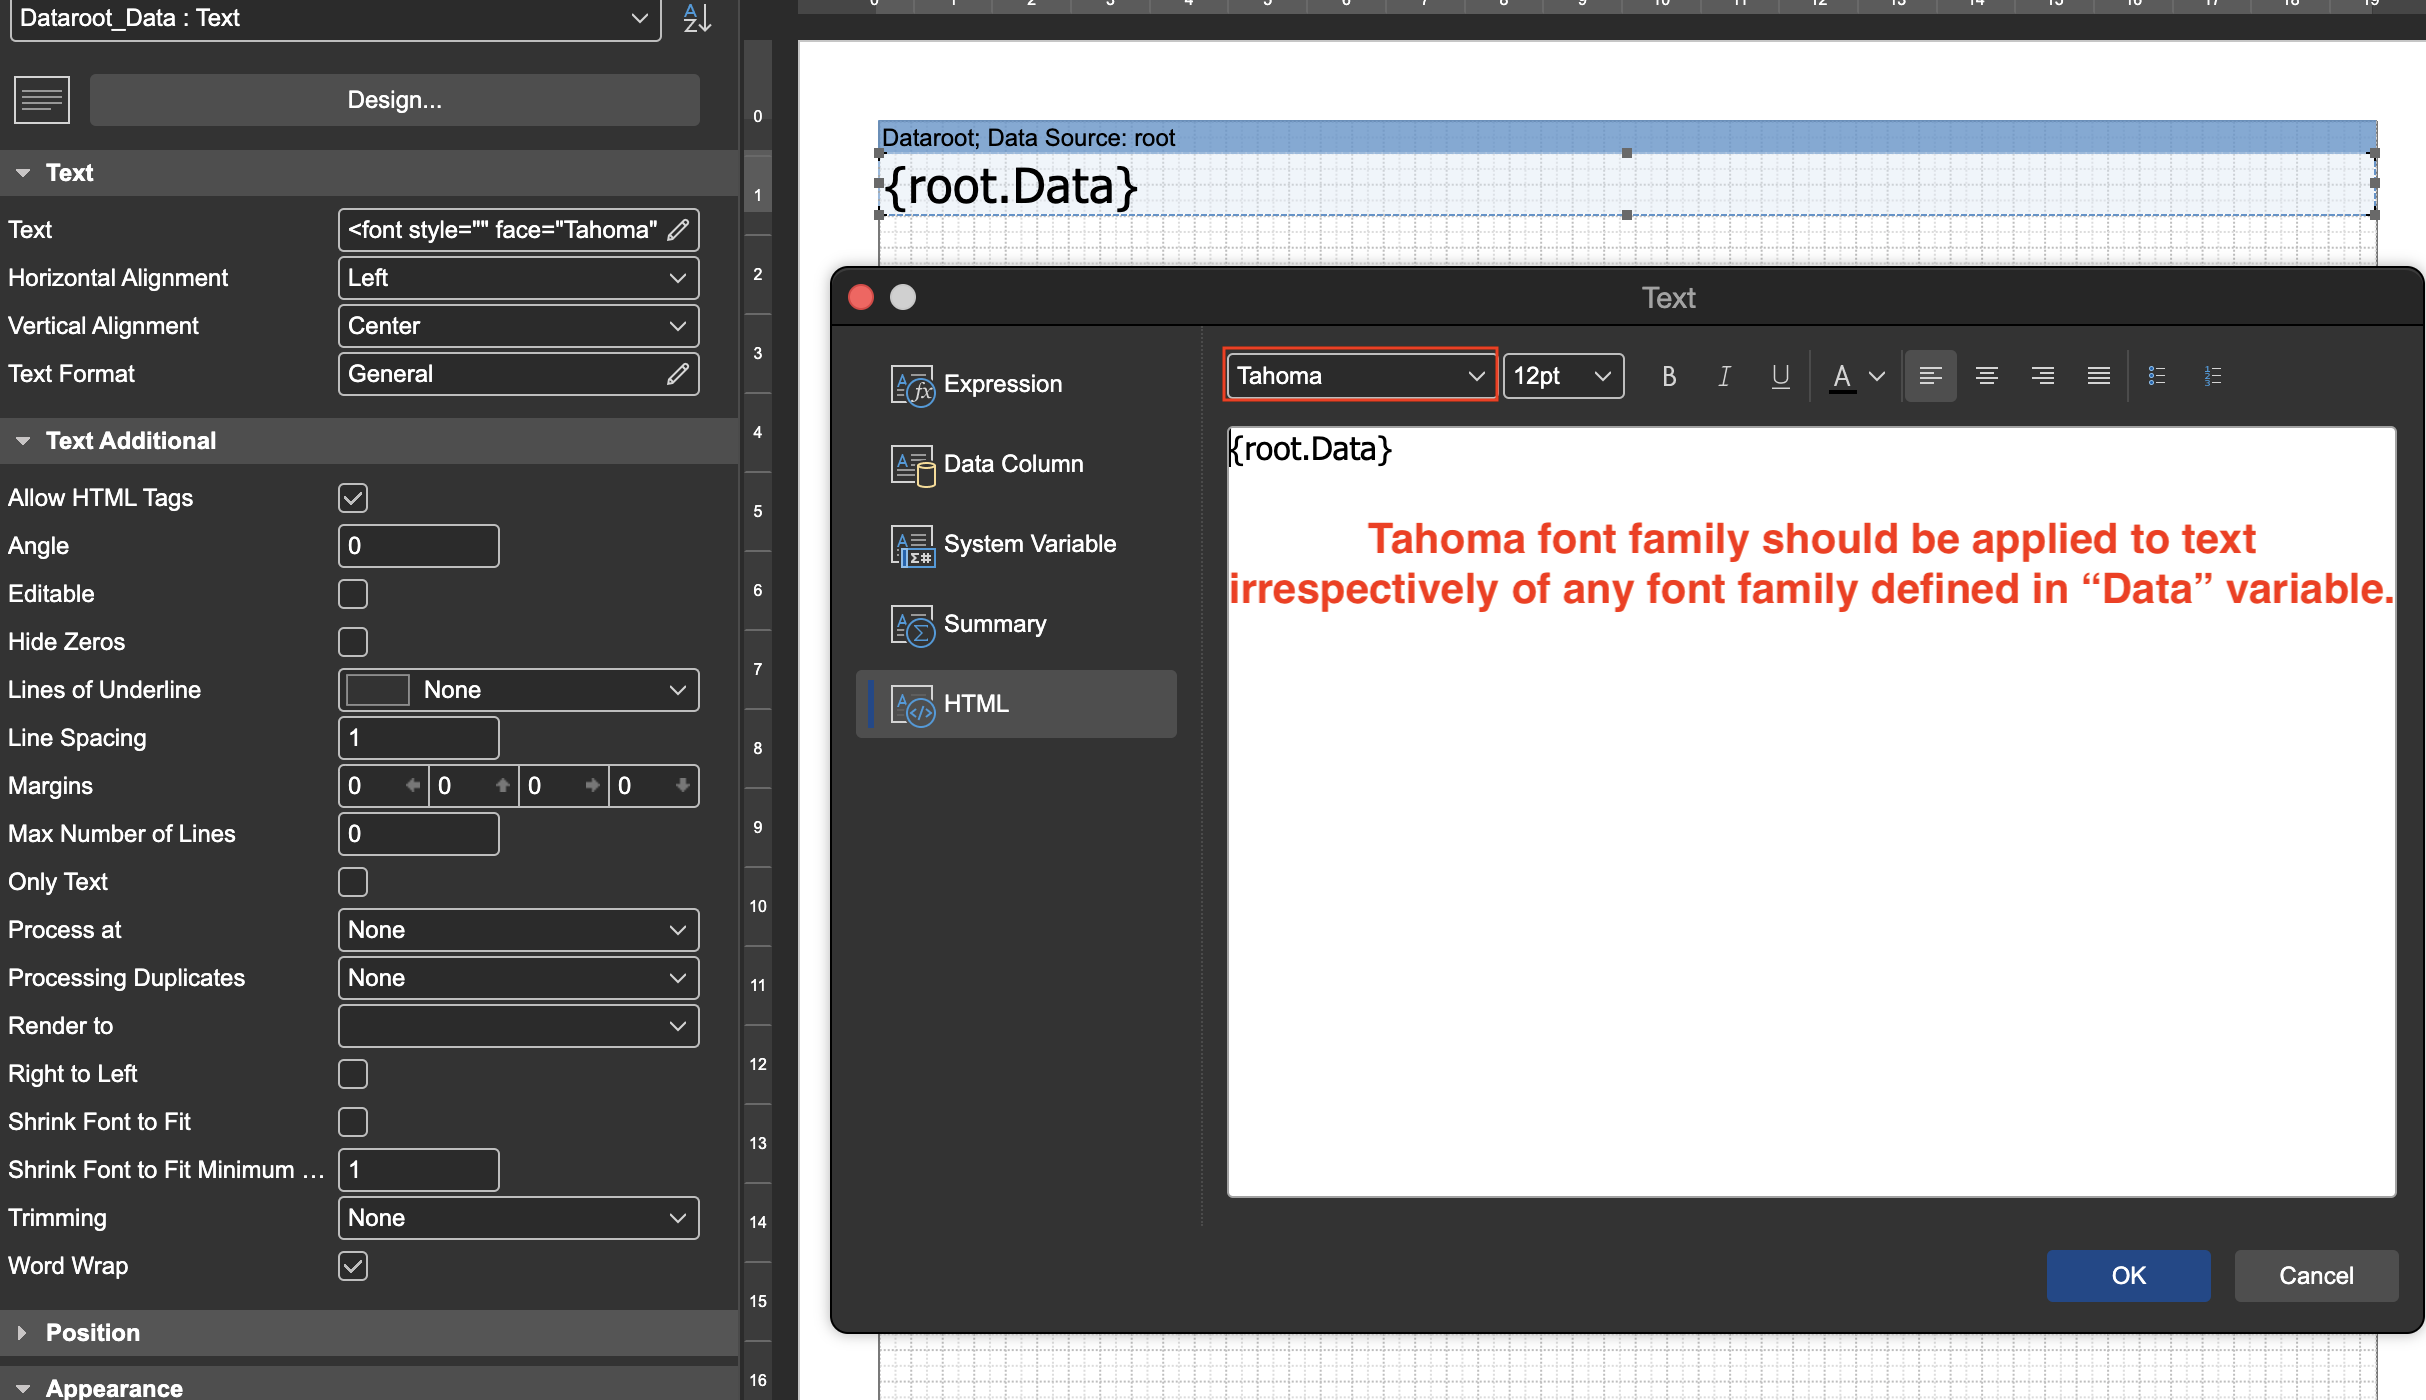Enable the Editable checkbox
Image resolution: width=2426 pixels, height=1400 pixels.
[x=353, y=594]
